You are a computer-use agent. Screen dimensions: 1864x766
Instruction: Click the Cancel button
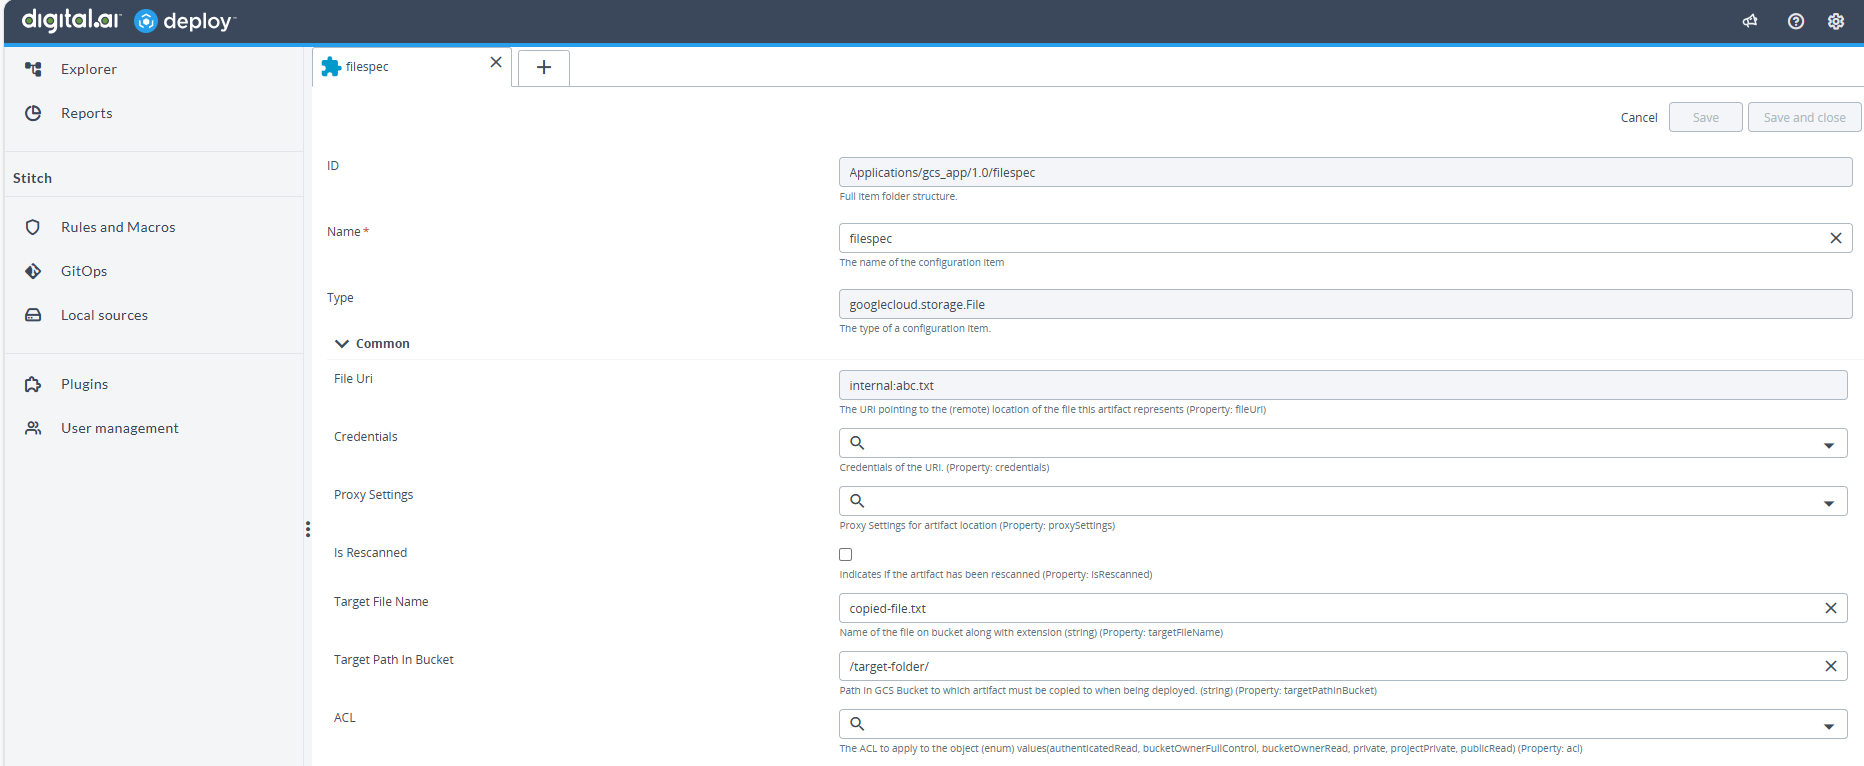(1639, 118)
